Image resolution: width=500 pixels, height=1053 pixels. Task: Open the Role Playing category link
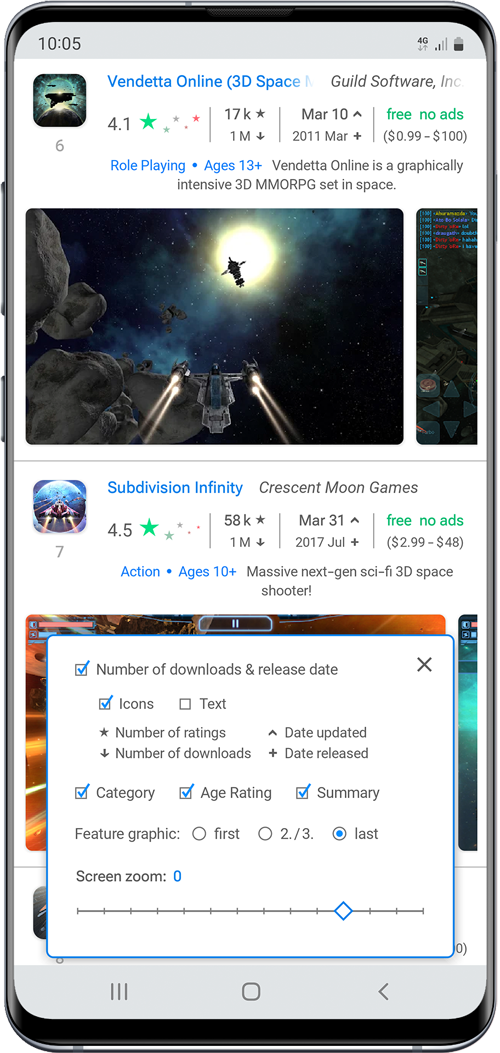pyautogui.click(x=148, y=165)
